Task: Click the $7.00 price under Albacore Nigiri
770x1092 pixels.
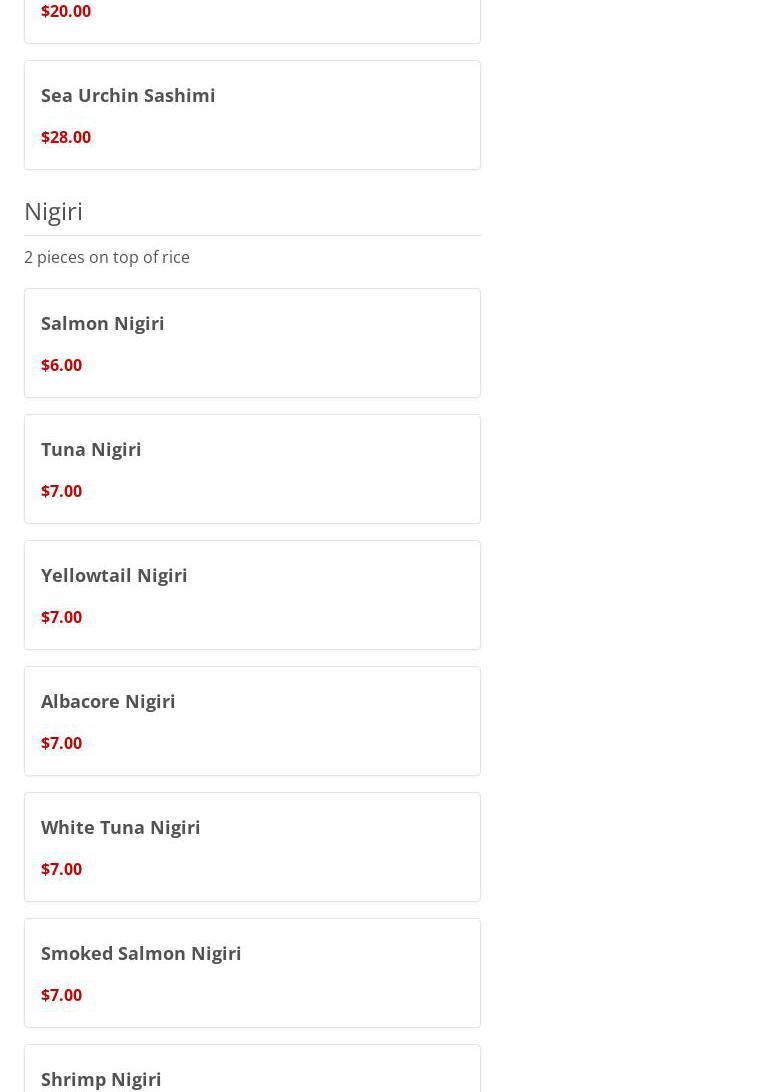Action: [61, 743]
